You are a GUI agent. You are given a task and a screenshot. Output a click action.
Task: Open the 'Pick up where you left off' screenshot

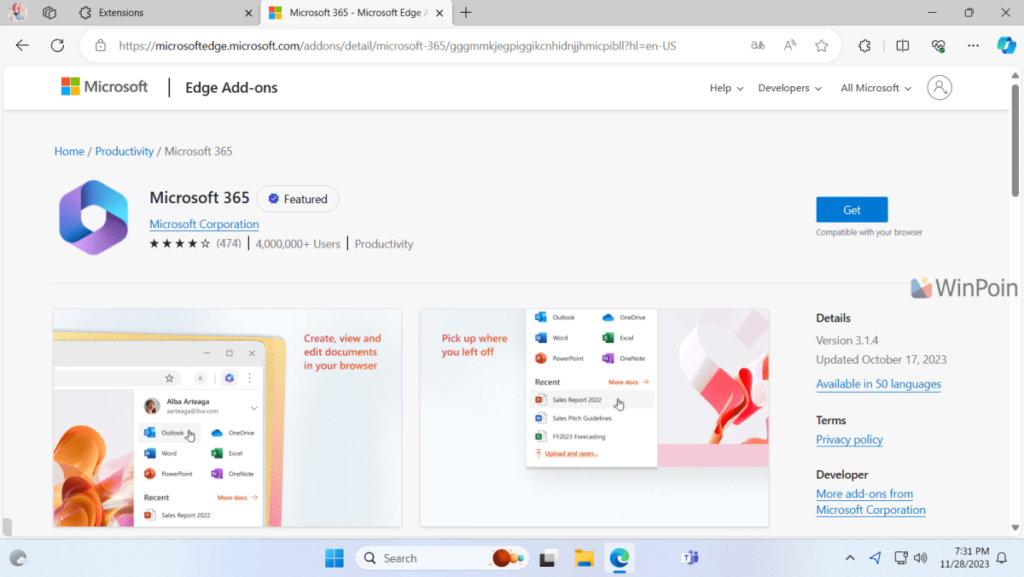coord(594,418)
